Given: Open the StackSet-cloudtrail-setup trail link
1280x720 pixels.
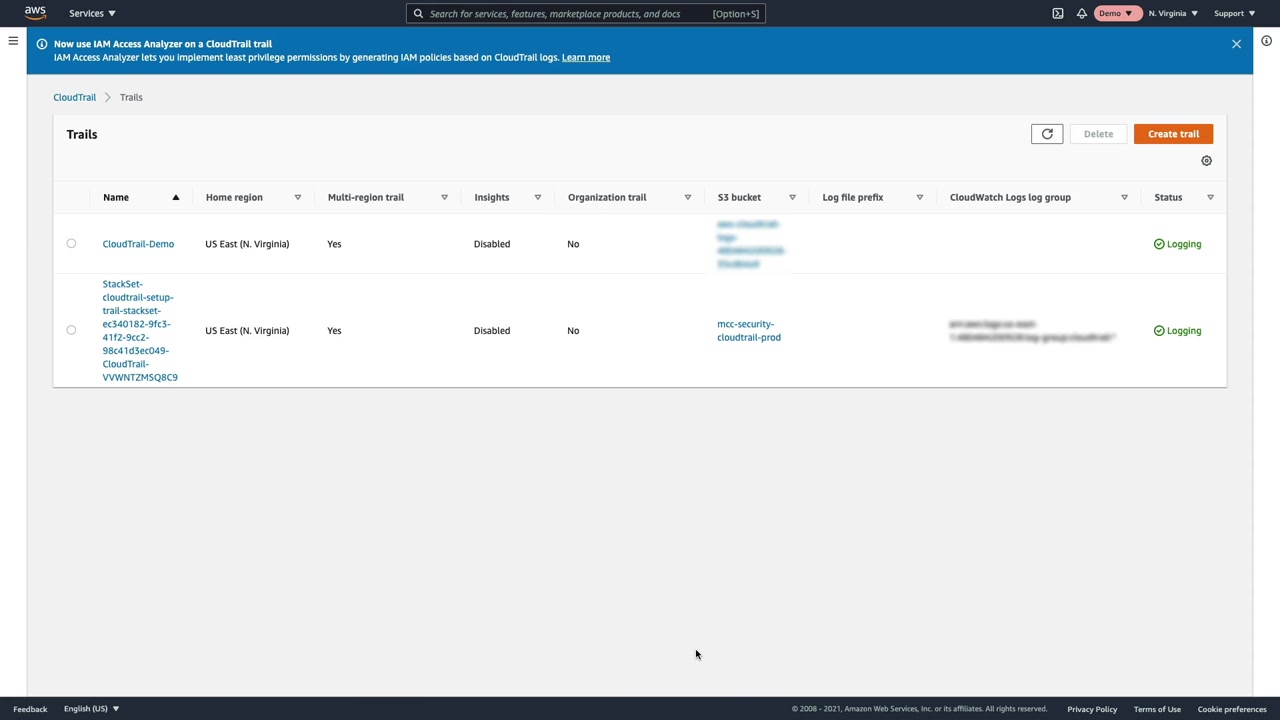Looking at the screenshot, I should (x=140, y=331).
